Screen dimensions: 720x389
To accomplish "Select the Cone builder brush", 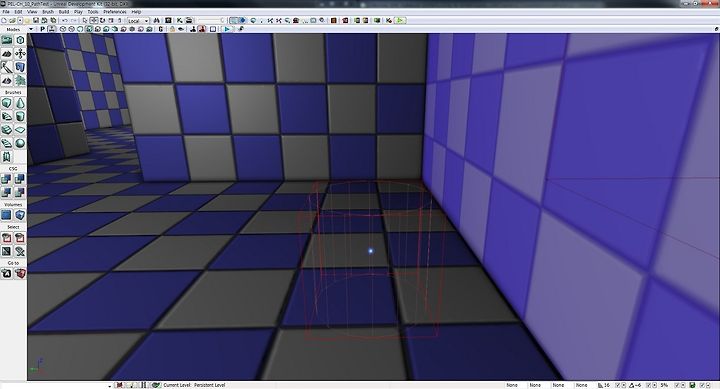I will (20, 103).
